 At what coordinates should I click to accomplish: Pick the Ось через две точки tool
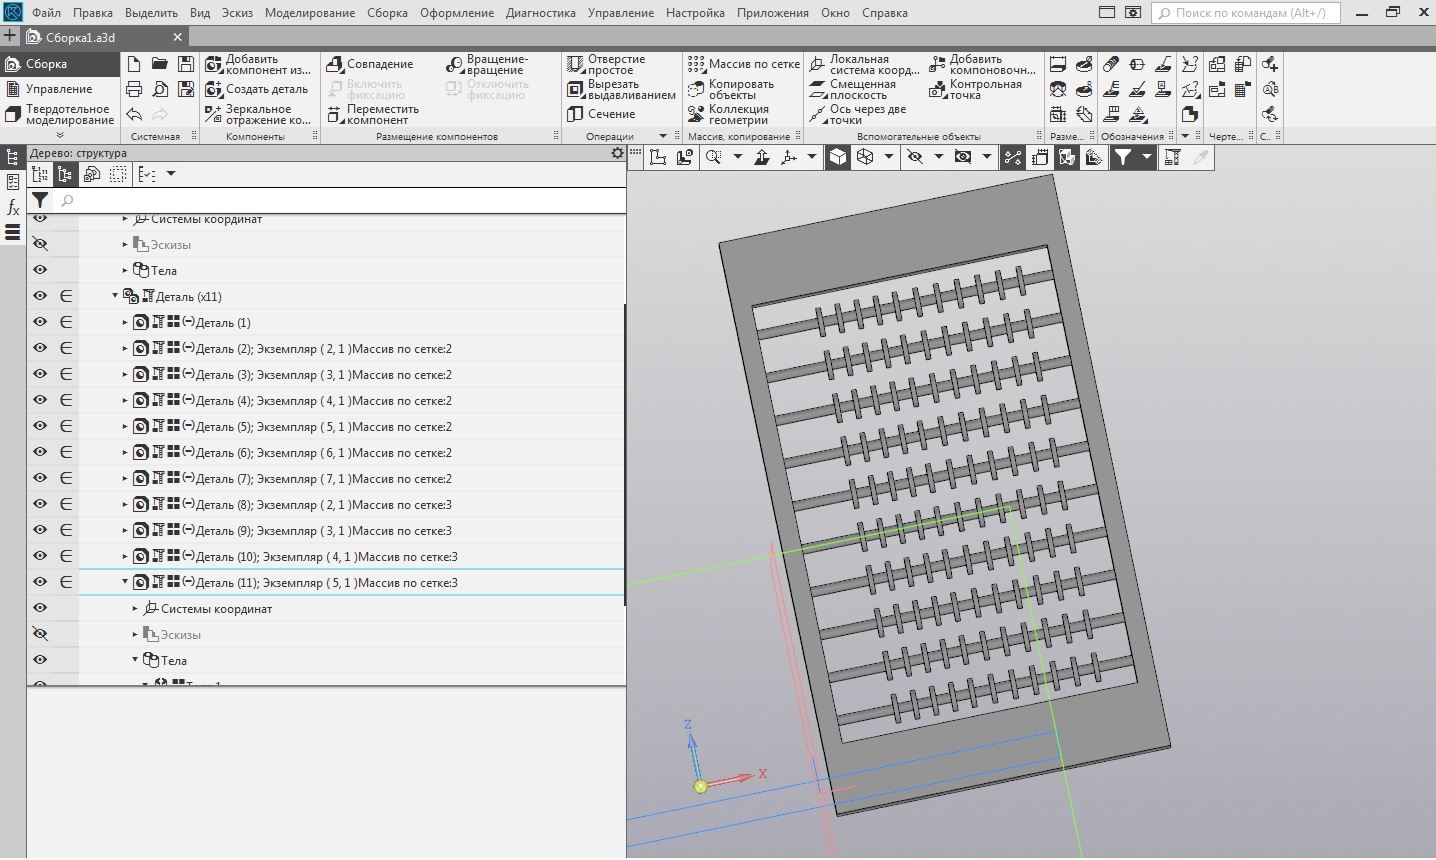pos(858,114)
